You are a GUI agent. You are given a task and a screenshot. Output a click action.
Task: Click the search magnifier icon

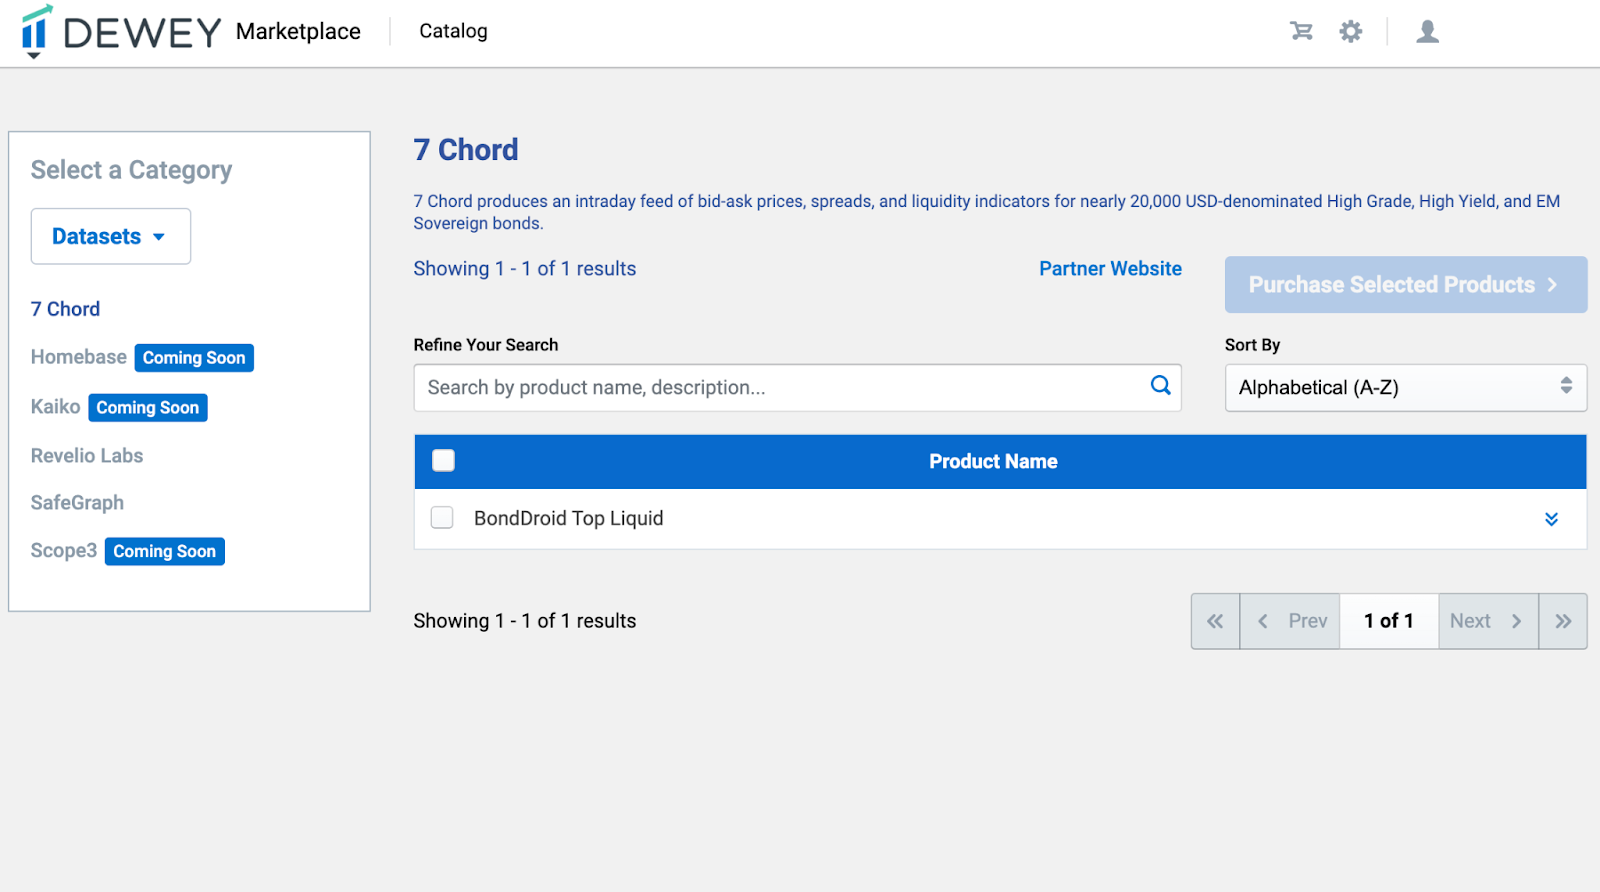coord(1159,386)
